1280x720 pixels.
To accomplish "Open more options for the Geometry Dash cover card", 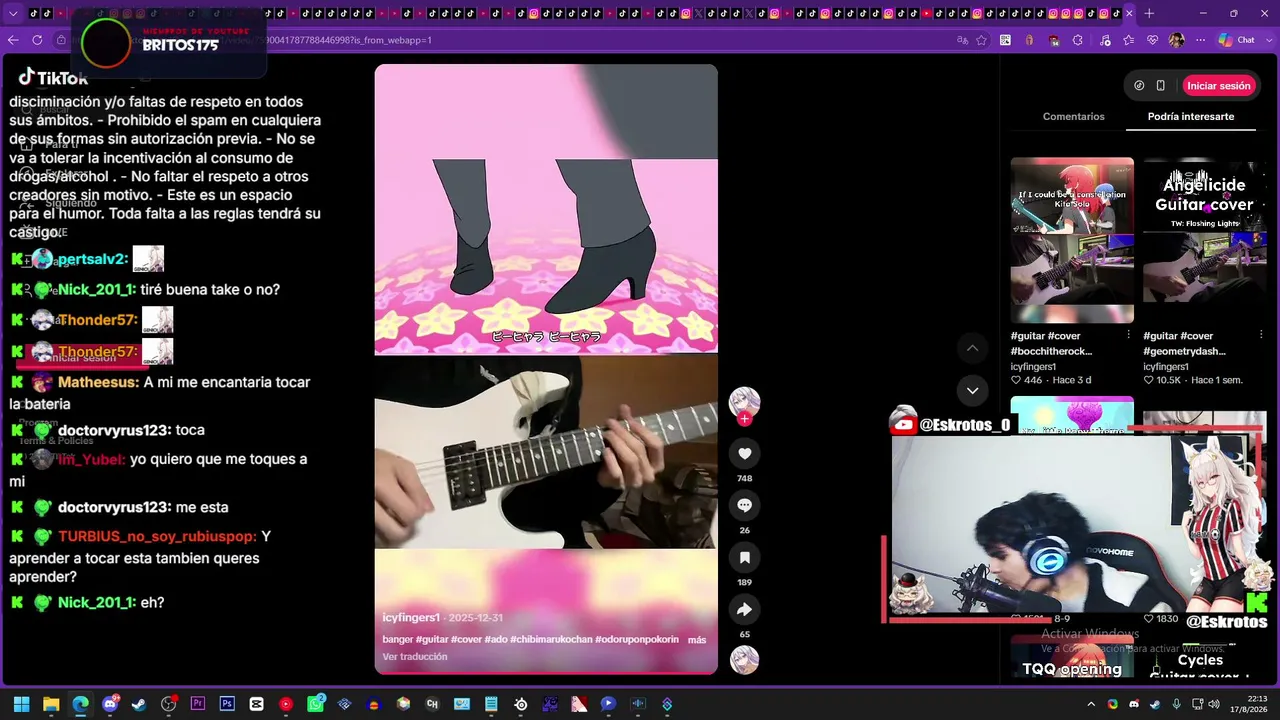I will click(x=1261, y=335).
